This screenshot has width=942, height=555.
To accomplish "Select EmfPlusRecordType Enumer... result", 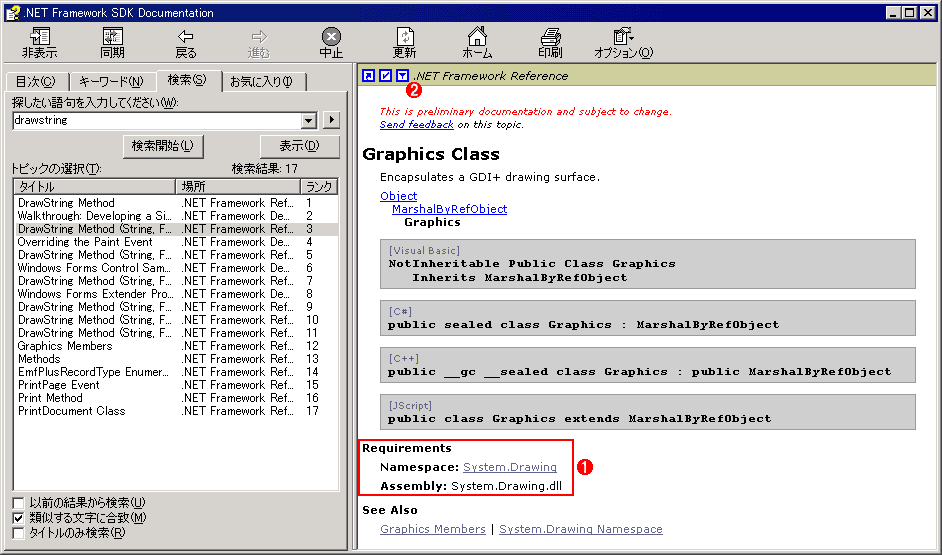I will click(175, 372).
